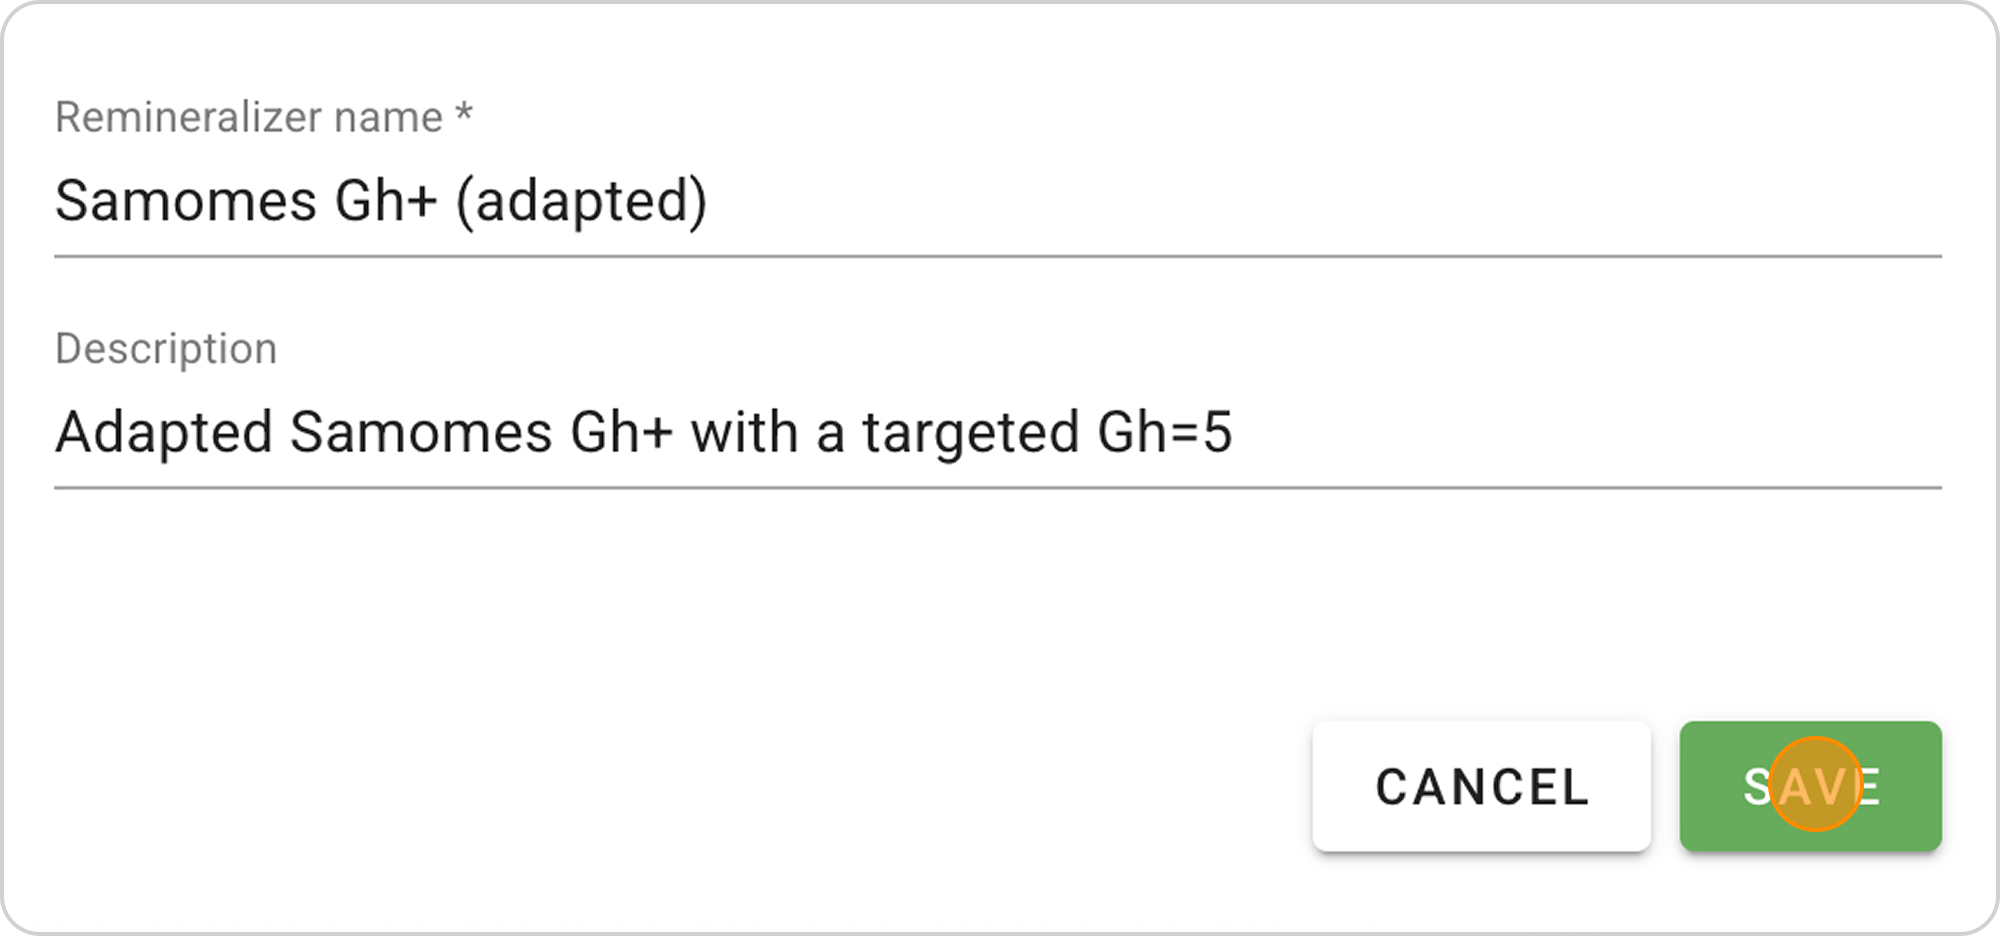Focus the Description input field
Screen dimensions: 2000x936
[x=997, y=432]
